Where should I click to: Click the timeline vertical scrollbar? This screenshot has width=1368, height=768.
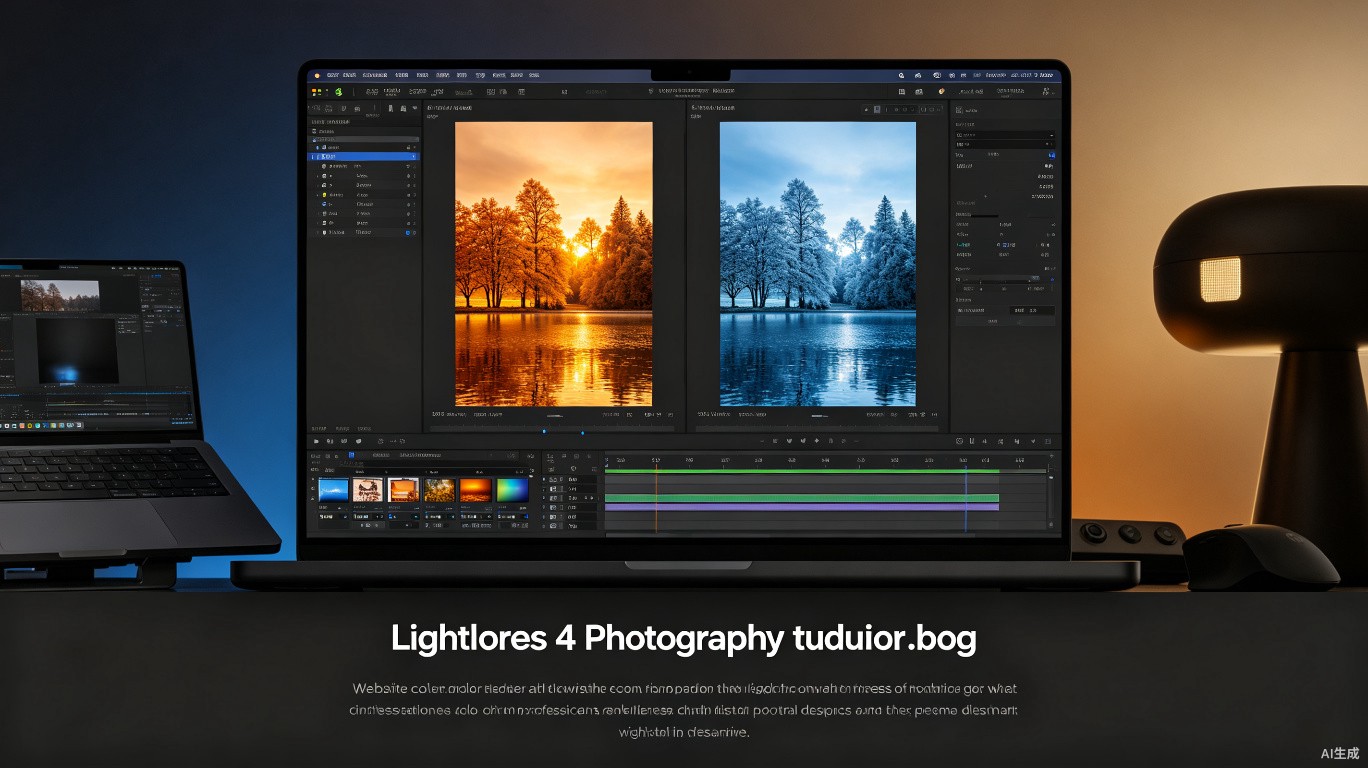[x=1050, y=500]
